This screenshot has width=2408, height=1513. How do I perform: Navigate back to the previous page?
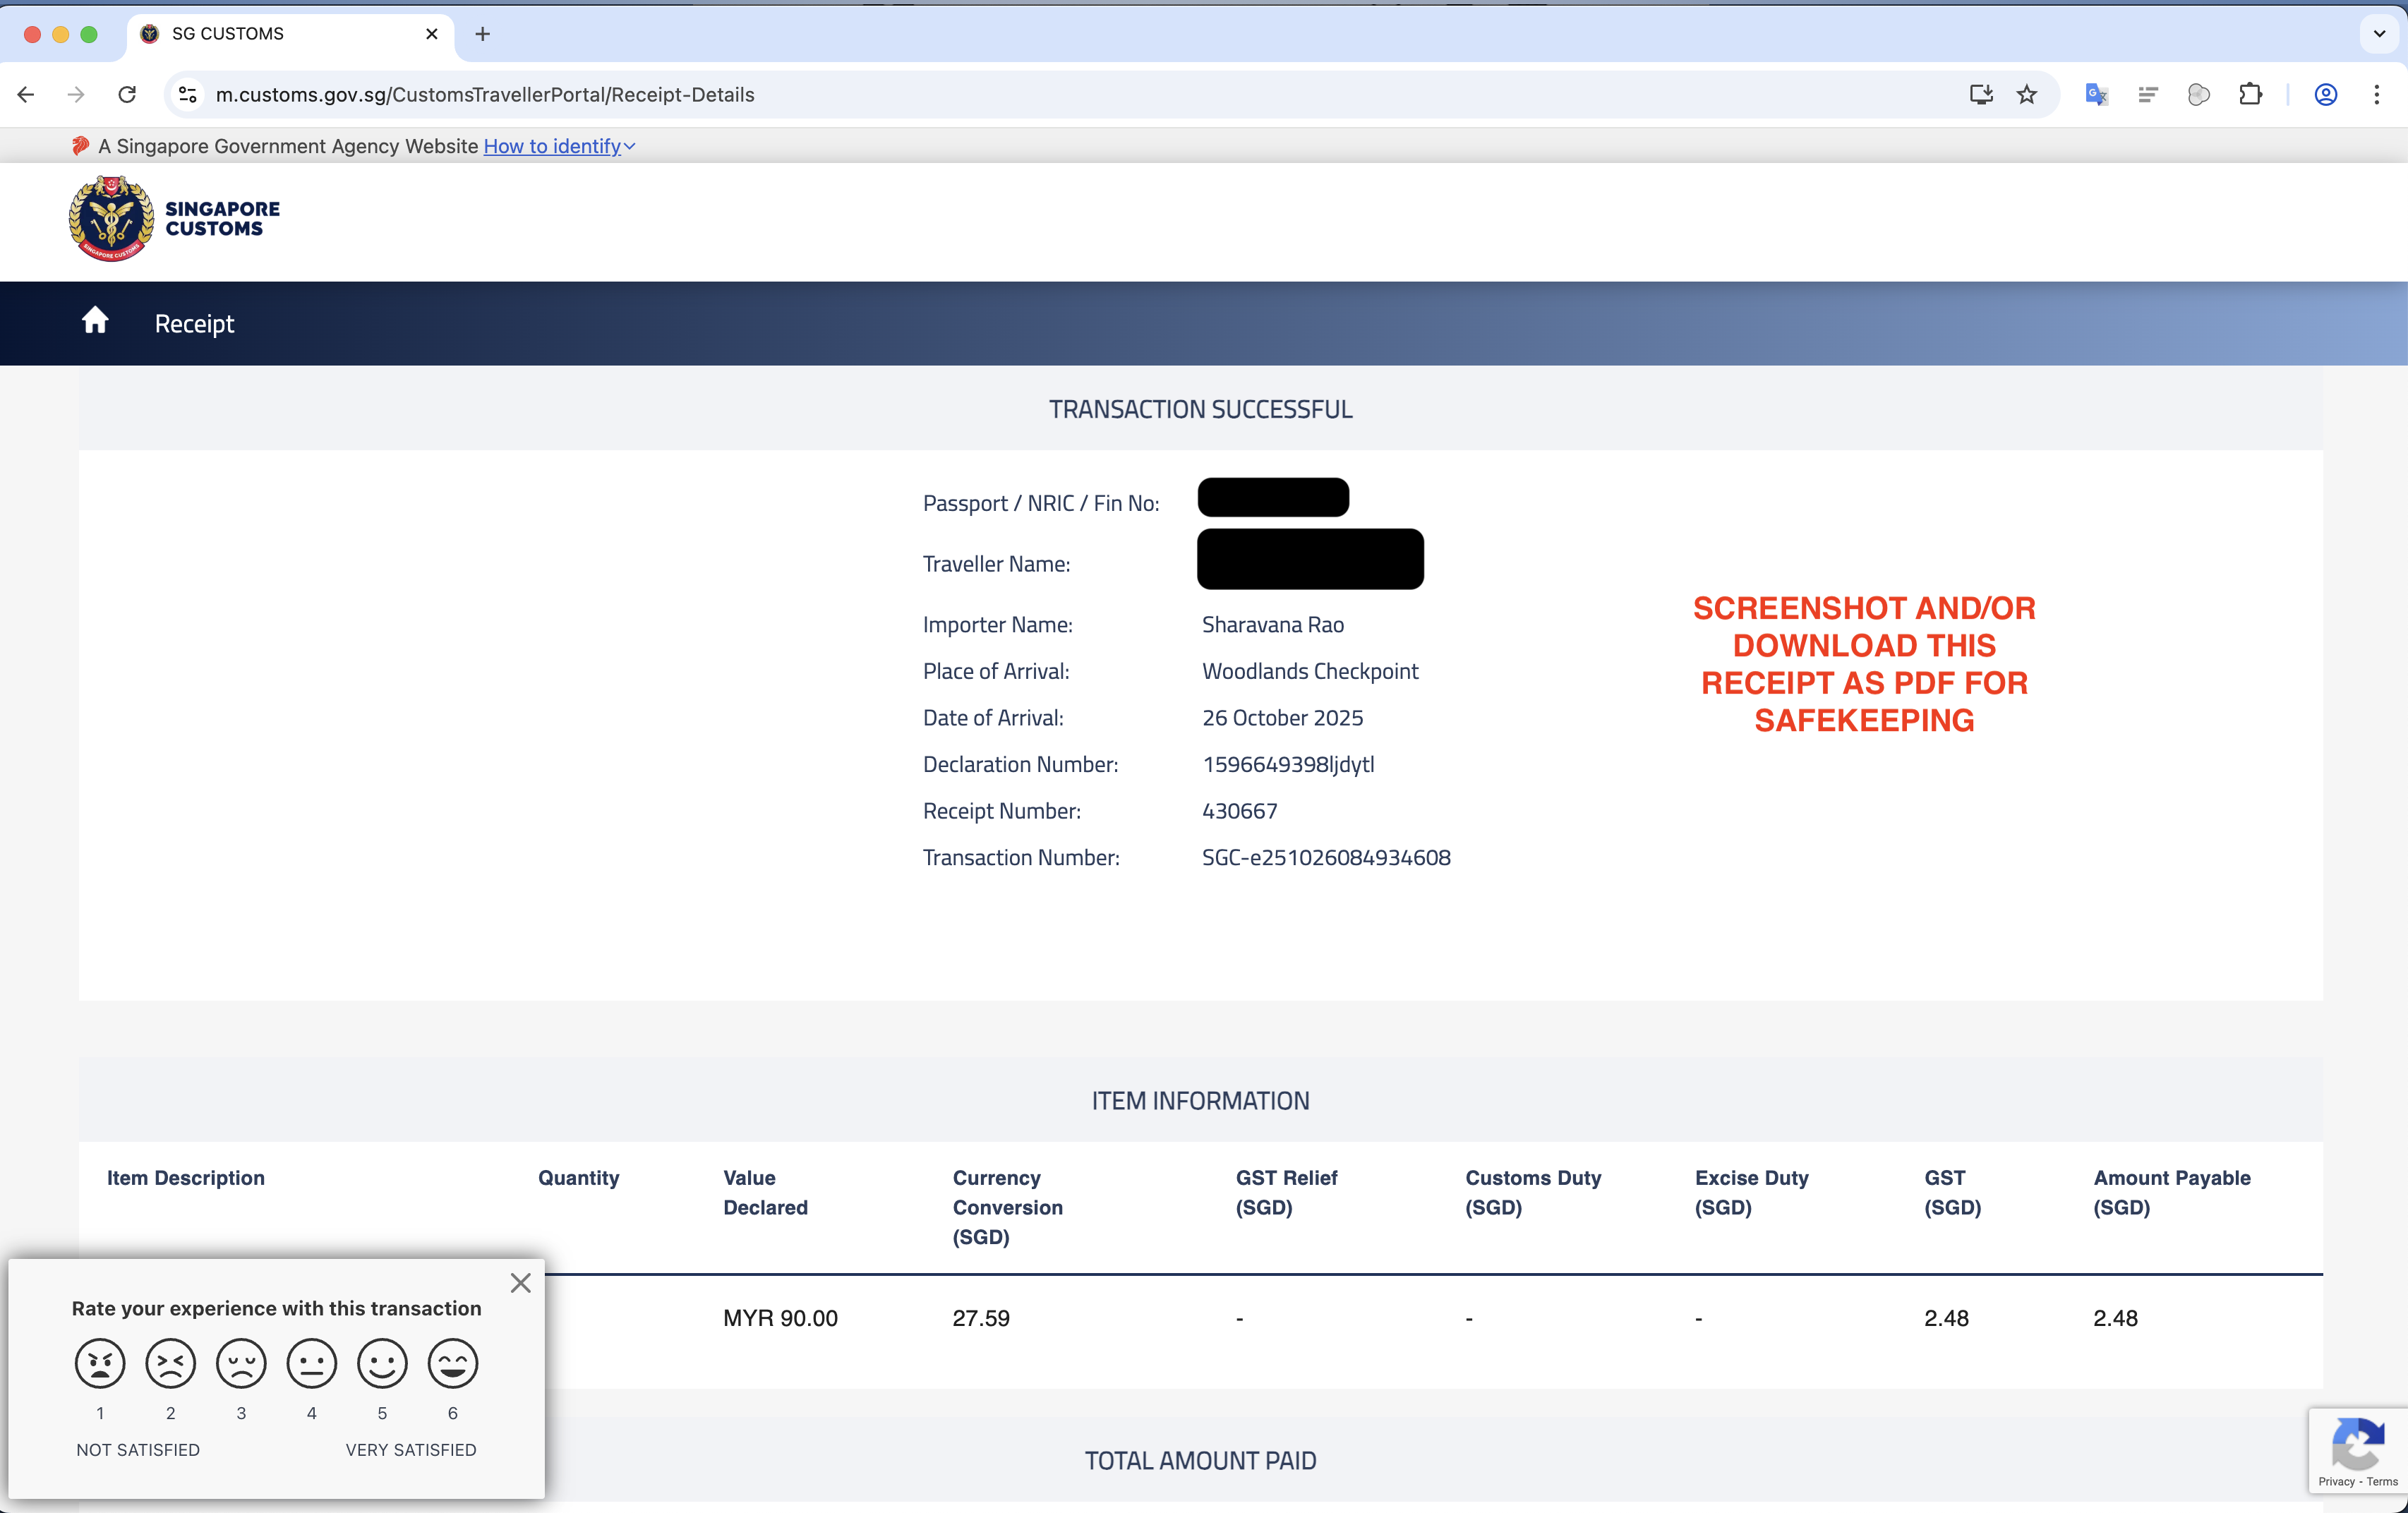[x=25, y=94]
